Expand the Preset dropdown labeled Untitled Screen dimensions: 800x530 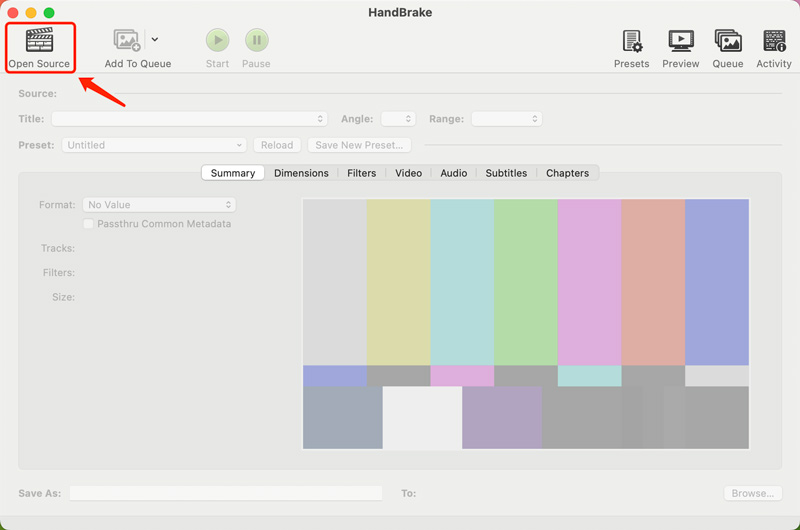coord(155,145)
